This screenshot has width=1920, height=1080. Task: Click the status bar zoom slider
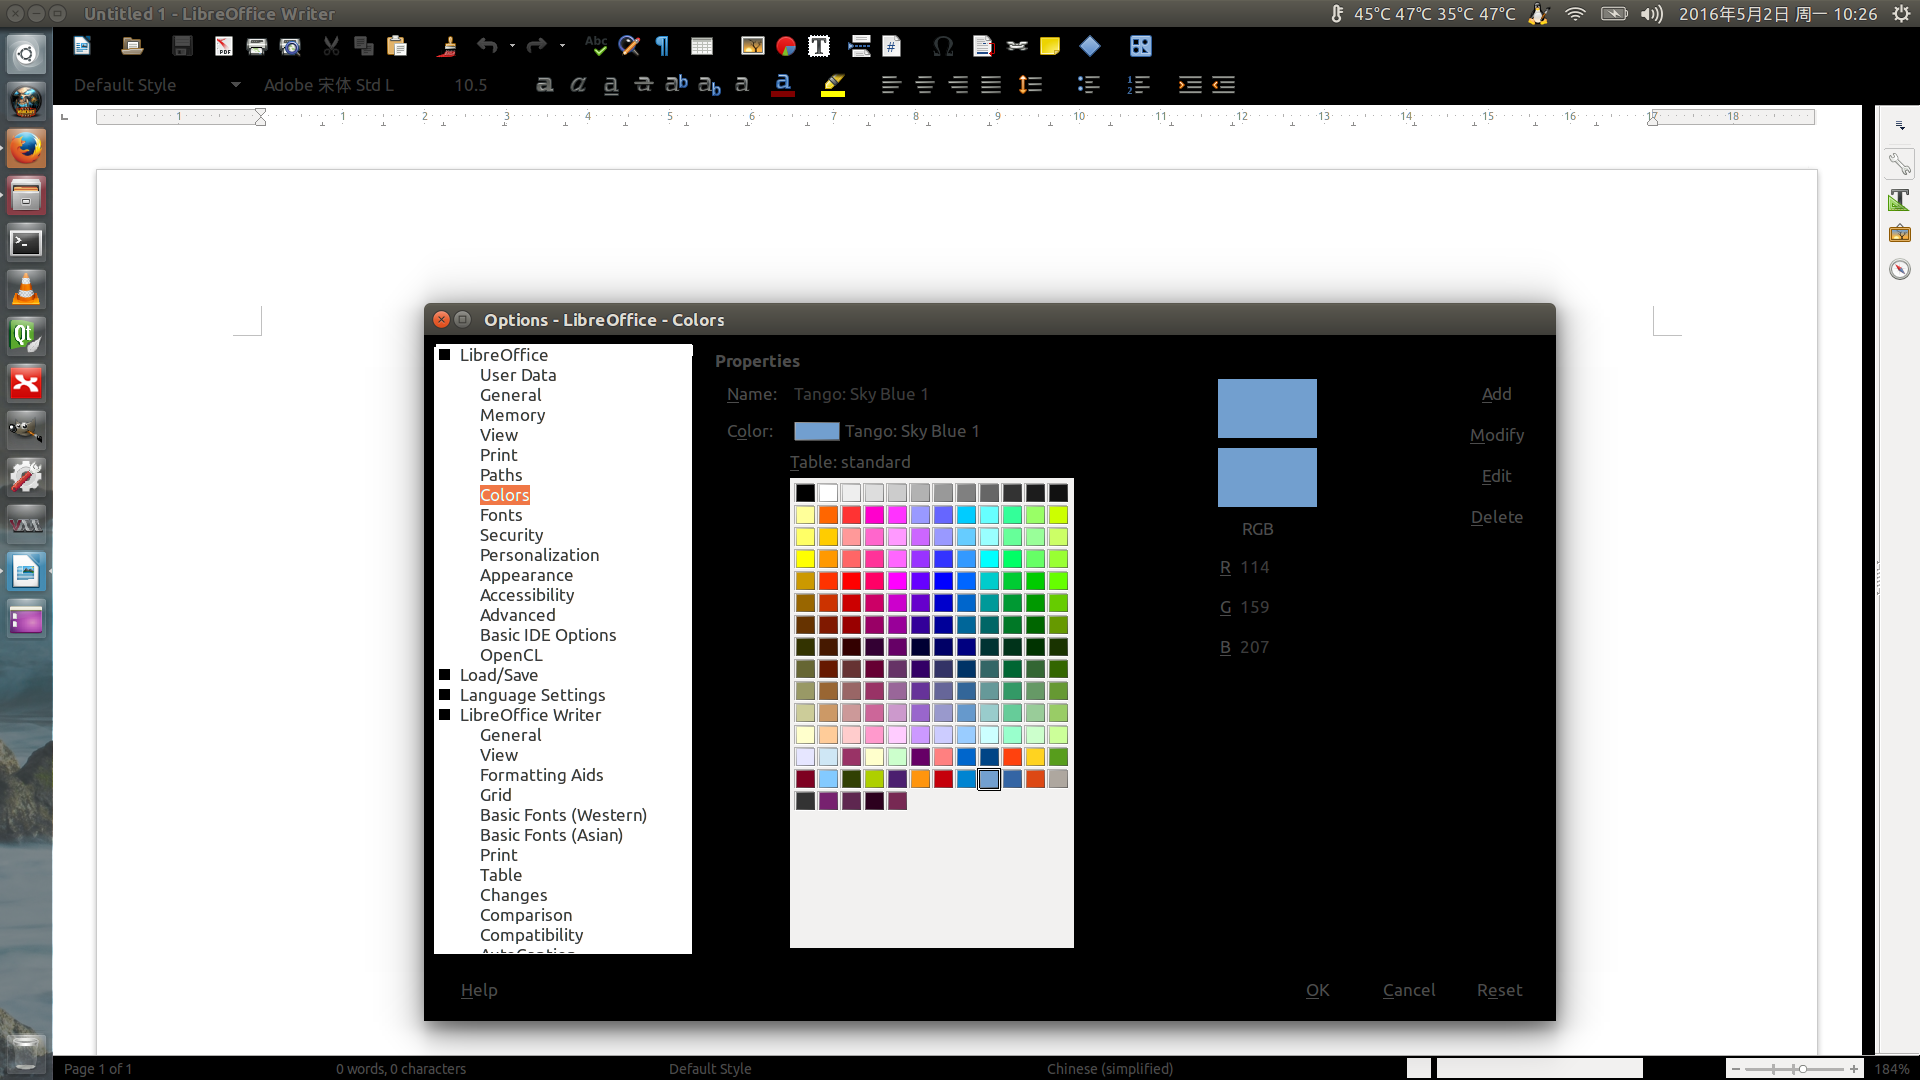point(1795,1069)
